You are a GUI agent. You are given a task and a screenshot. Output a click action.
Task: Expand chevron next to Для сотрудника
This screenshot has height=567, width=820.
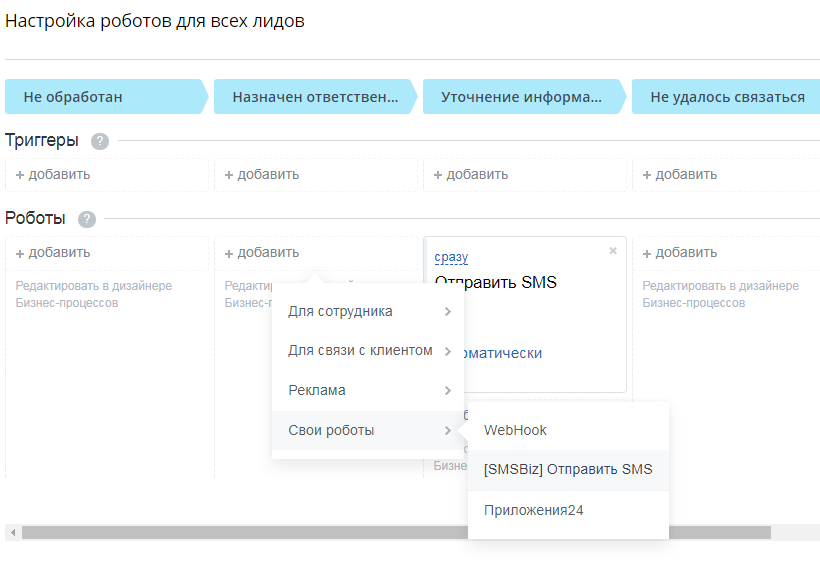pyautogui.click(x=448, y=312)
